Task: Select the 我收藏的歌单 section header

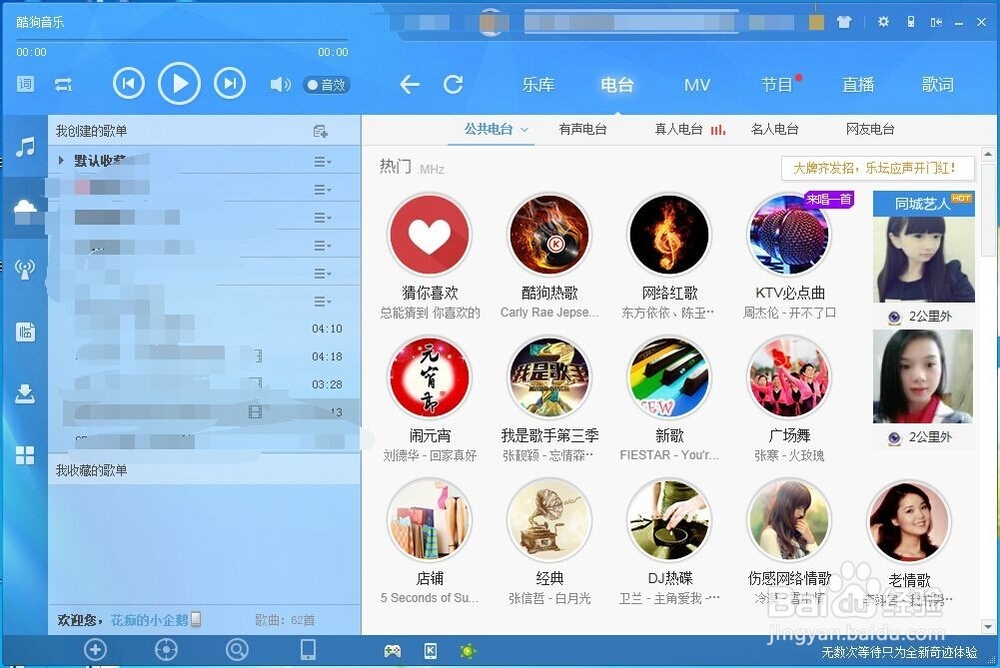Action: pyautogui.click(x=204, y=470)
